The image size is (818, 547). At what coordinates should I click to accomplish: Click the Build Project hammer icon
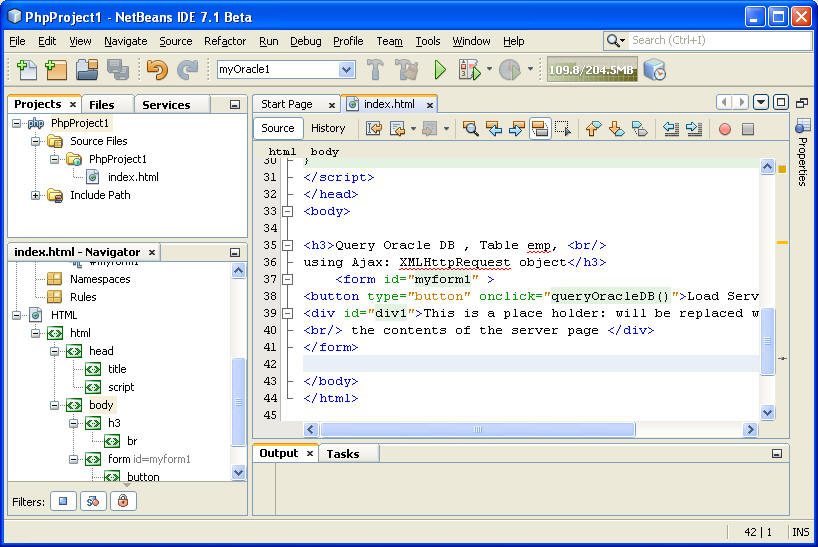point(375,69)
